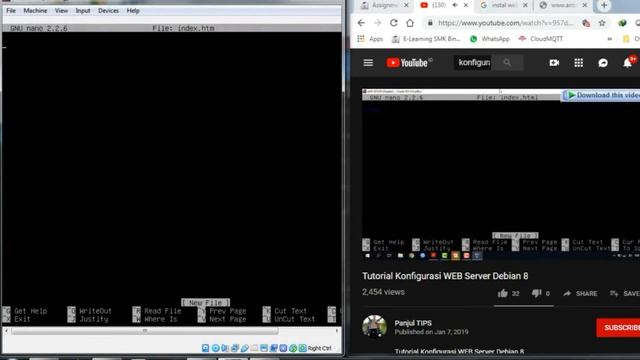640x360 pixels.
Task: Open the File menu in VirtualBox
Action: click(x=11, y=11)
